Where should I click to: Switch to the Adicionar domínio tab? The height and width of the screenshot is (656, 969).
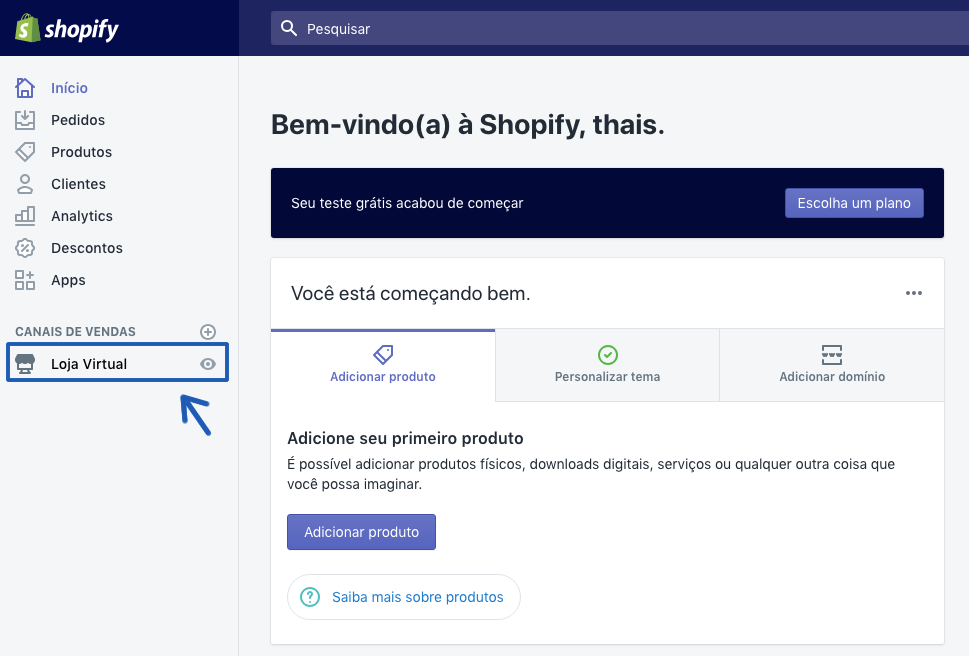point(832,365)
